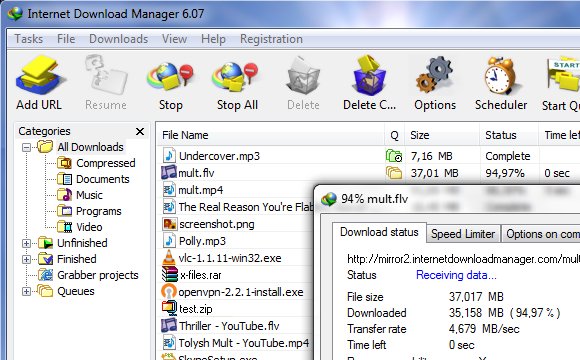The width and height of the screenshot is (580, 360).
Task: Sort by the Size column header
Action: tap(442, 135)
